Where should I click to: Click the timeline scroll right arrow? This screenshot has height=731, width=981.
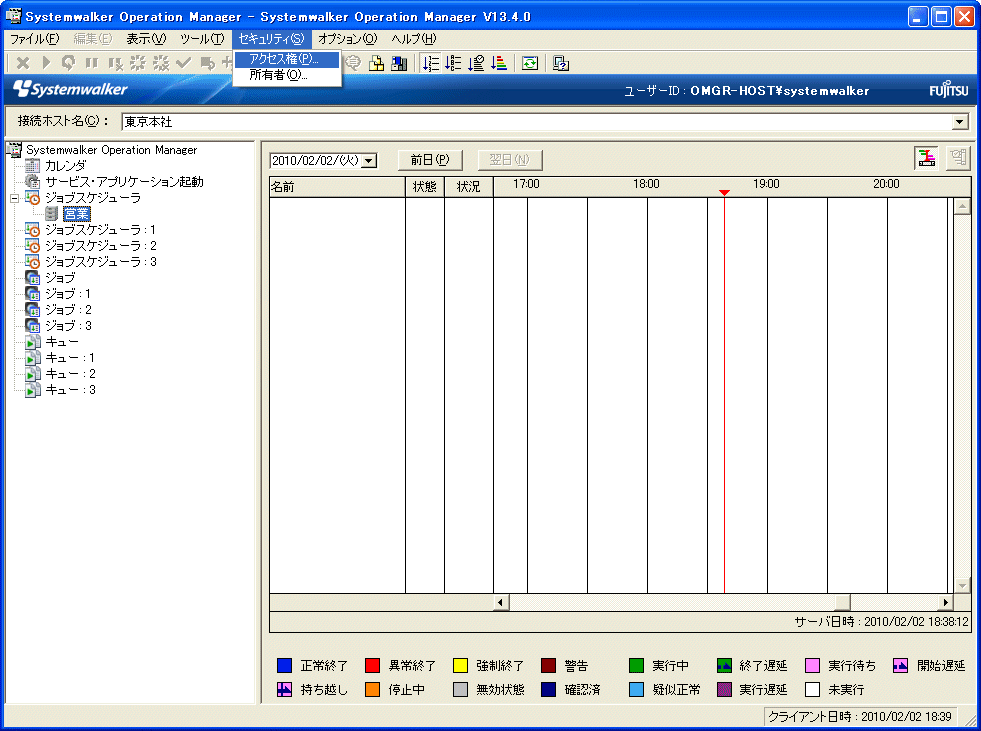(x=945, y=602)
